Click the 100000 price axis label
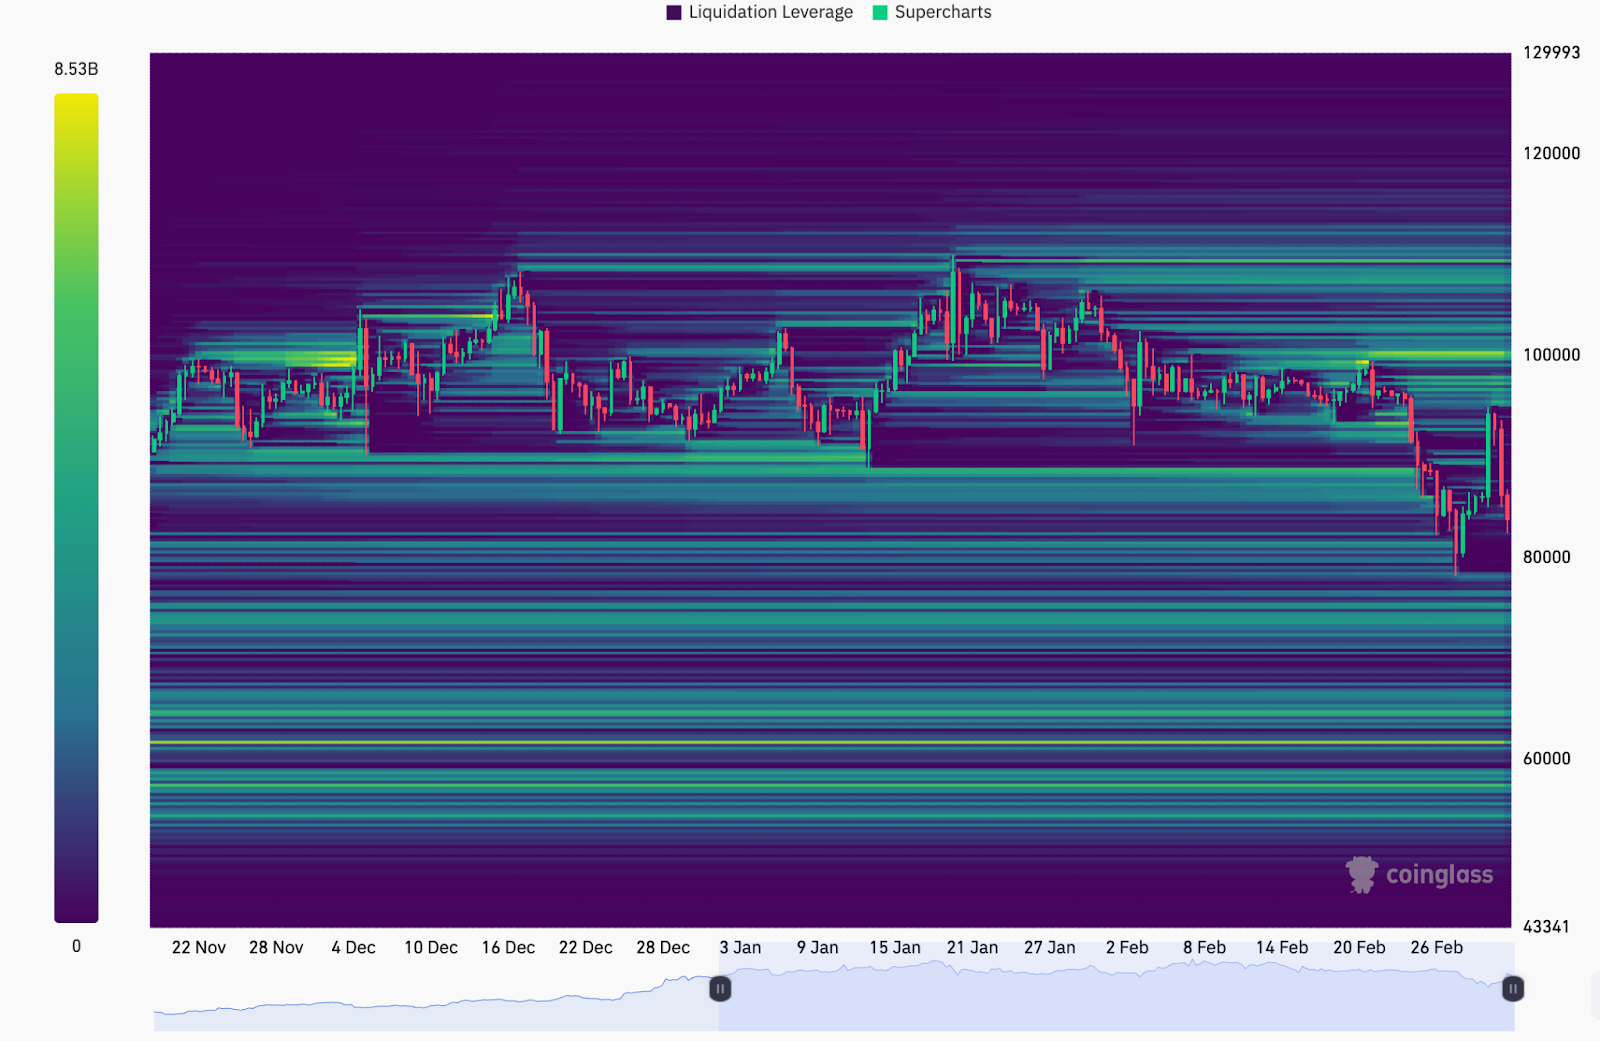 pyautogui.click(x=1551, y=355)
